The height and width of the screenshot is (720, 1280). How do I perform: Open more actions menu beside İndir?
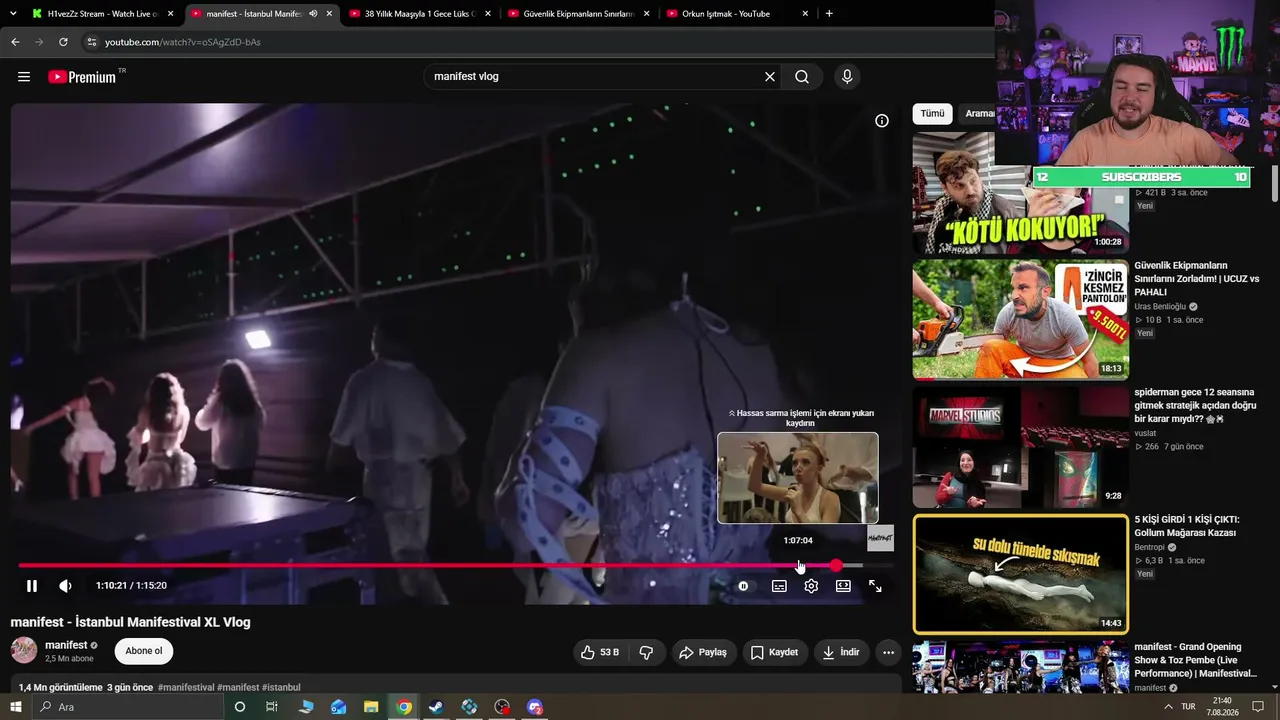888,653
